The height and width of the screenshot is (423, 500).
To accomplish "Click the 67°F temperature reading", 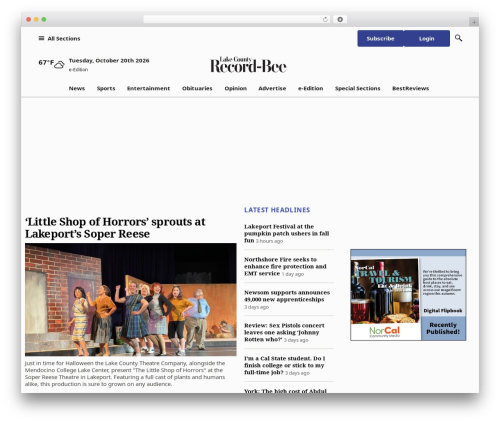I will tap(46, 63).
